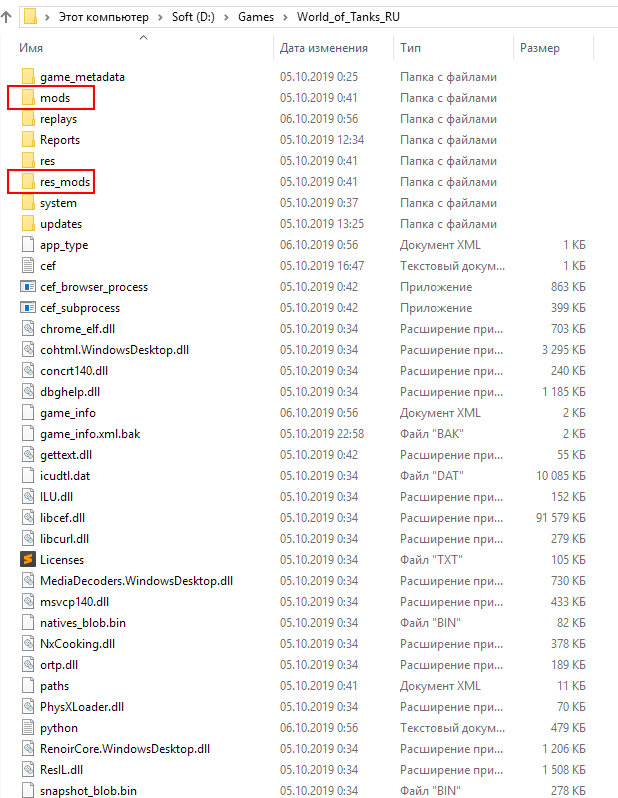Image resolution: width=618 pixels, height=798 pixels.
Task: Click the concrt140.dll file icon
Action: pyautogui.click(x=28, y=370)
